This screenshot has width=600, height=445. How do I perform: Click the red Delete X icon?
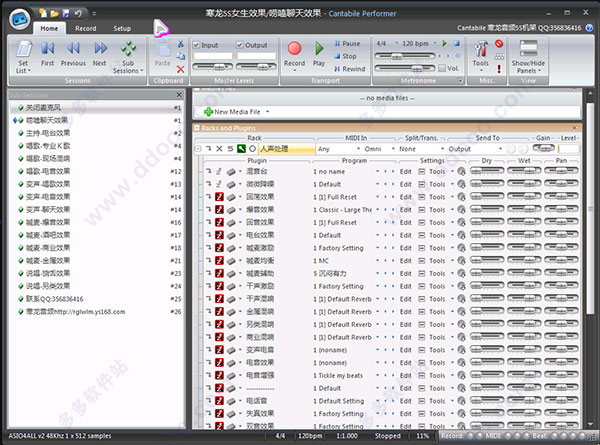tap(181, 69)
